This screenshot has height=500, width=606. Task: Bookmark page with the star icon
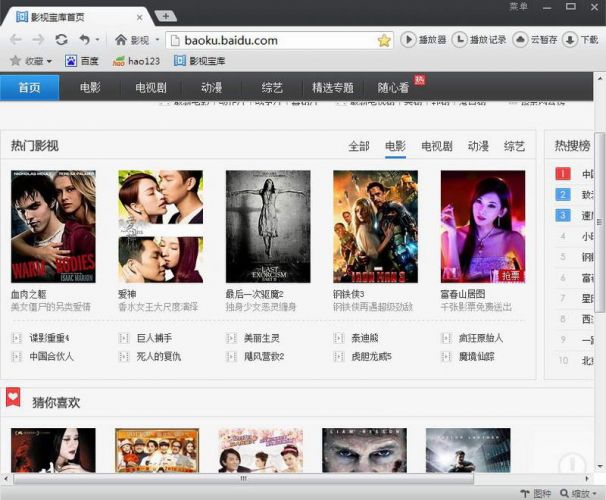[x=384, y=40]
